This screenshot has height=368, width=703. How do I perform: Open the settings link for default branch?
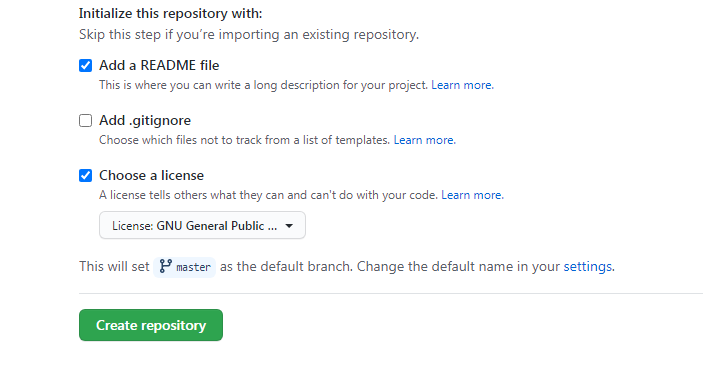[588, 267]
